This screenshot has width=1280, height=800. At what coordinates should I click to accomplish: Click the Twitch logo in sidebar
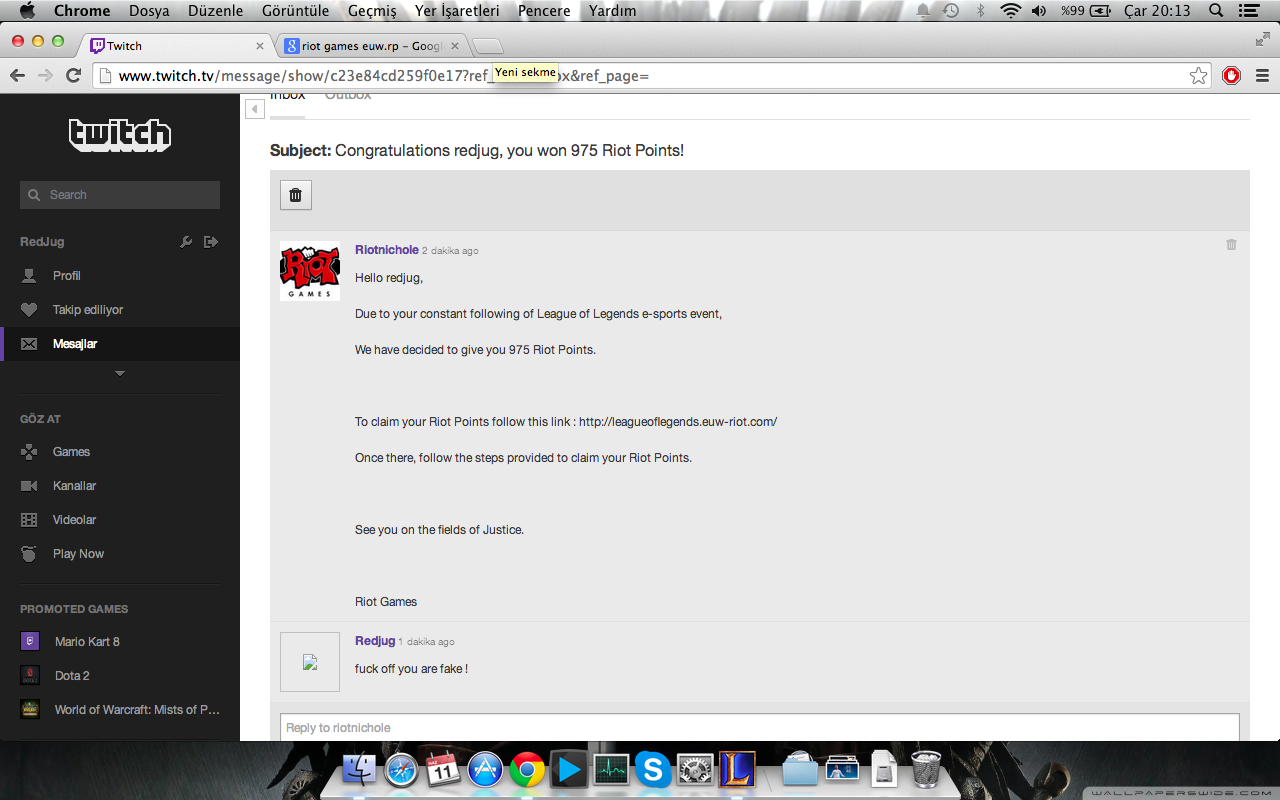120,134
